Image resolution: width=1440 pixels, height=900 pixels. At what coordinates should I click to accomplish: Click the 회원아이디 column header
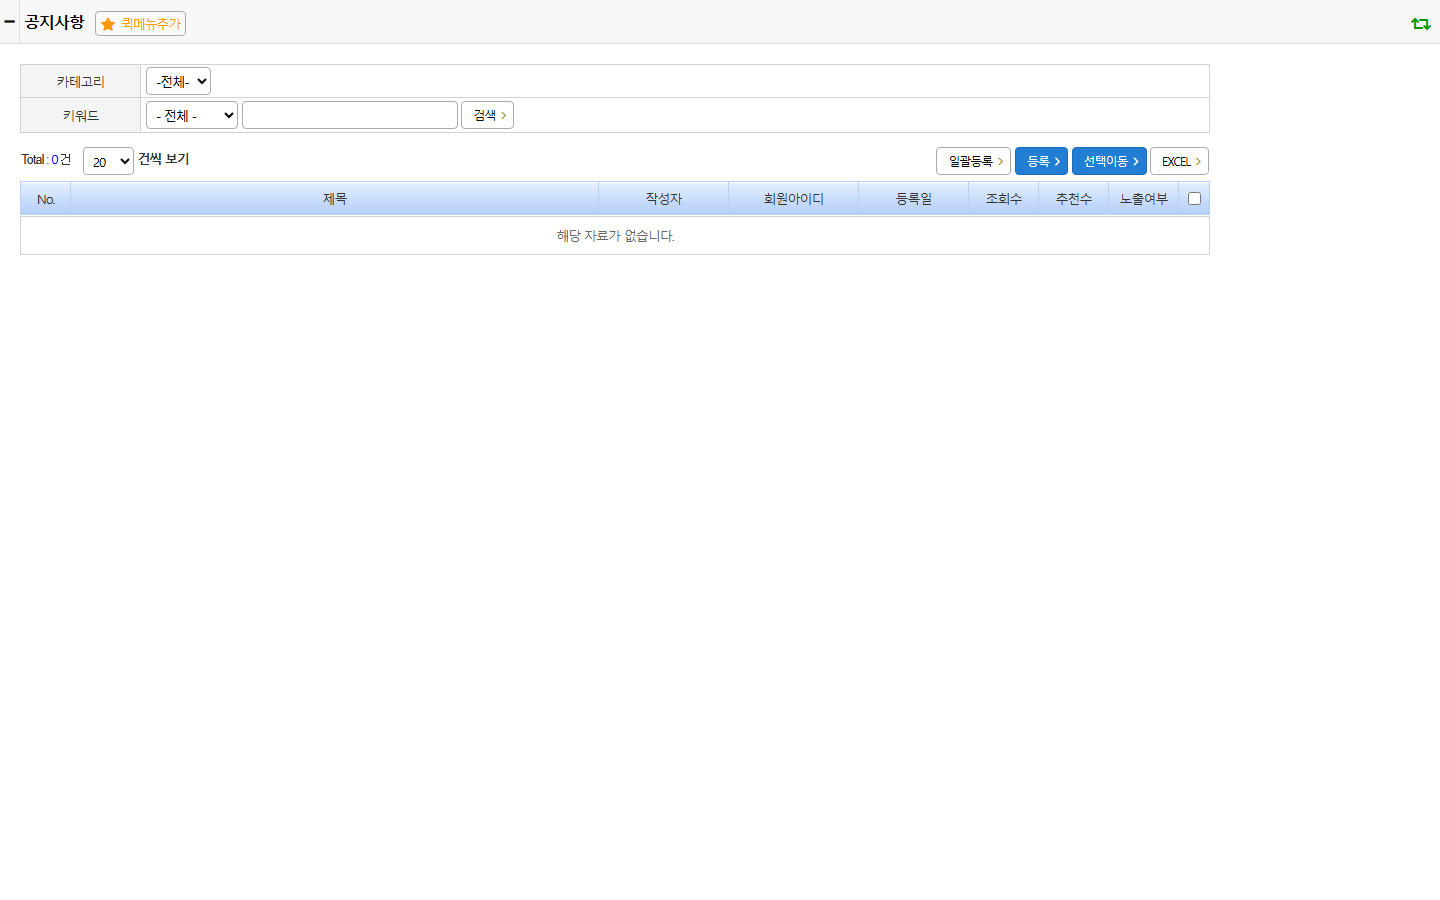pos(794,199)
